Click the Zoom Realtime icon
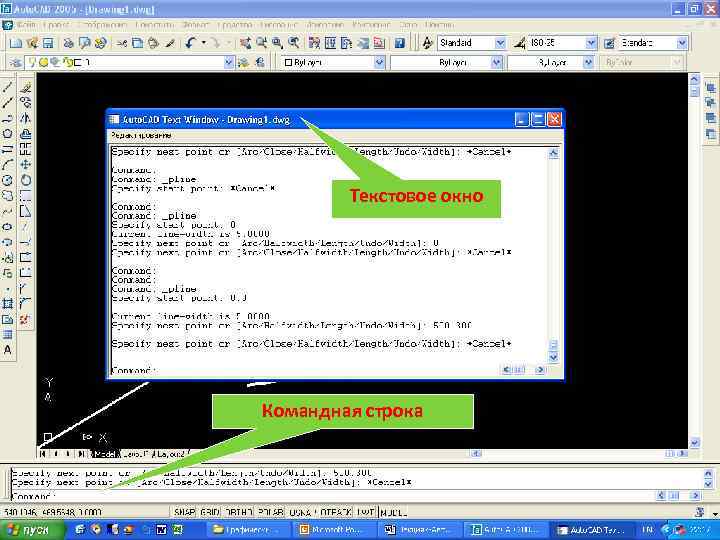The width and height of the screenshot is (720, 540). click(x=261, y=43)
